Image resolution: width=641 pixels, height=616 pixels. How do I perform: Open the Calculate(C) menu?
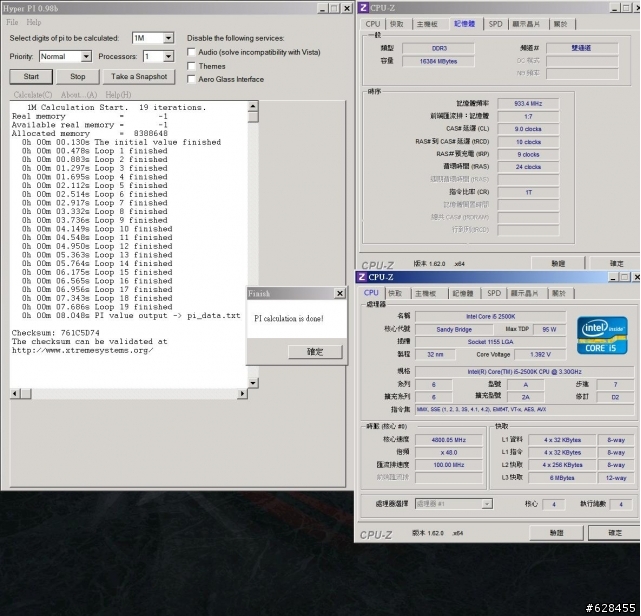tap(33, 94)
